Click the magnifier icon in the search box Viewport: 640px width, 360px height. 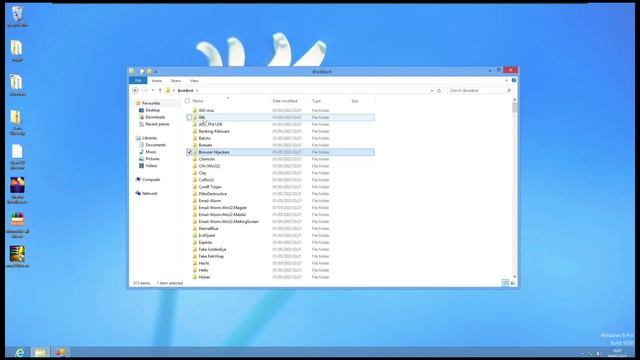[509, 90]
